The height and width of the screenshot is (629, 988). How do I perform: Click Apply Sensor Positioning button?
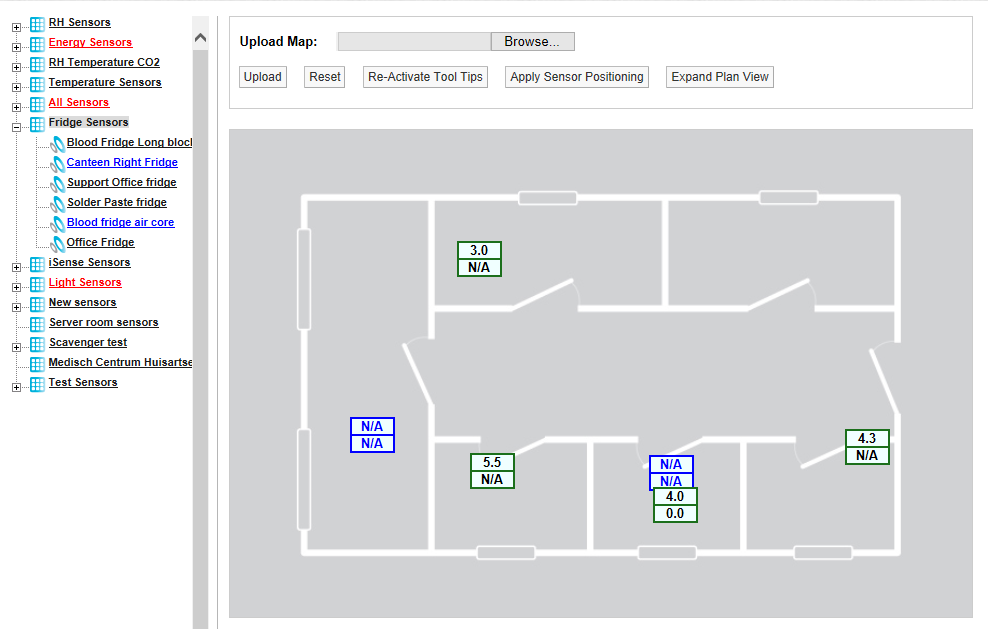point(577,77)
